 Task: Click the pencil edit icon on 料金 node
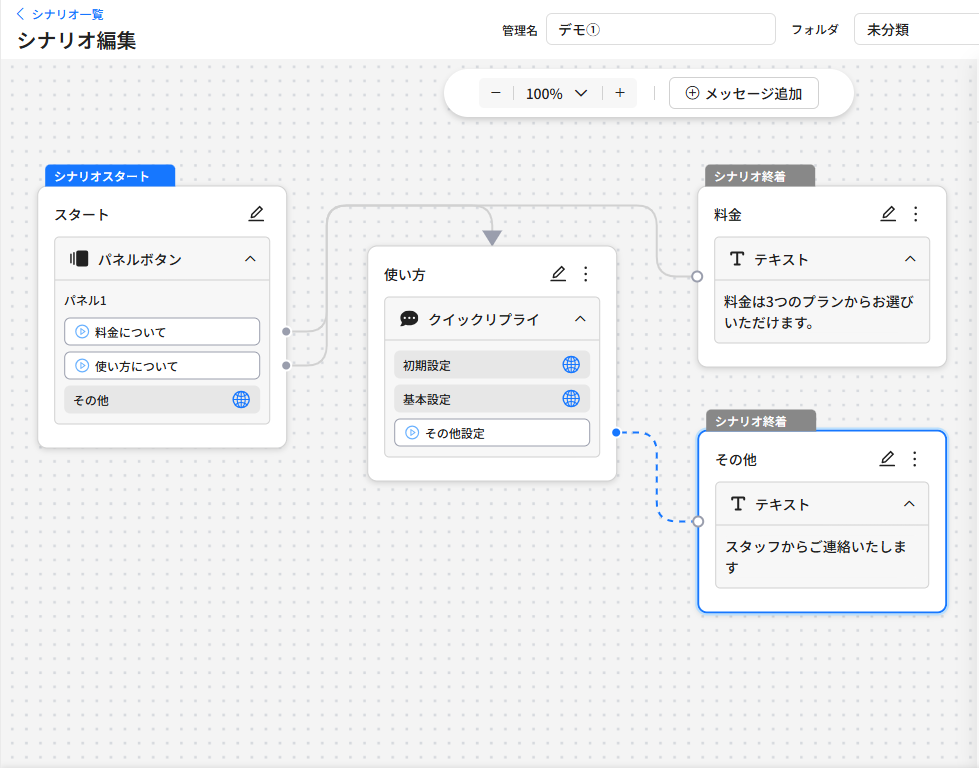[x=888, y=214]
